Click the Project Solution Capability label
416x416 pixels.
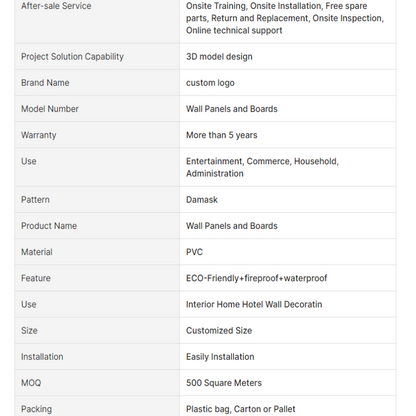tap(72, 57)
